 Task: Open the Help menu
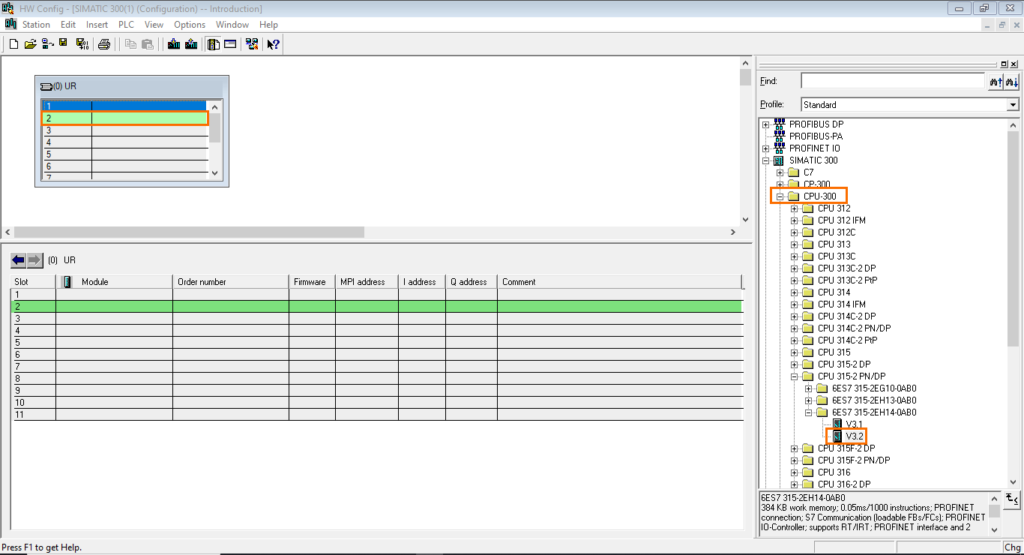click(x=268, y=25)
